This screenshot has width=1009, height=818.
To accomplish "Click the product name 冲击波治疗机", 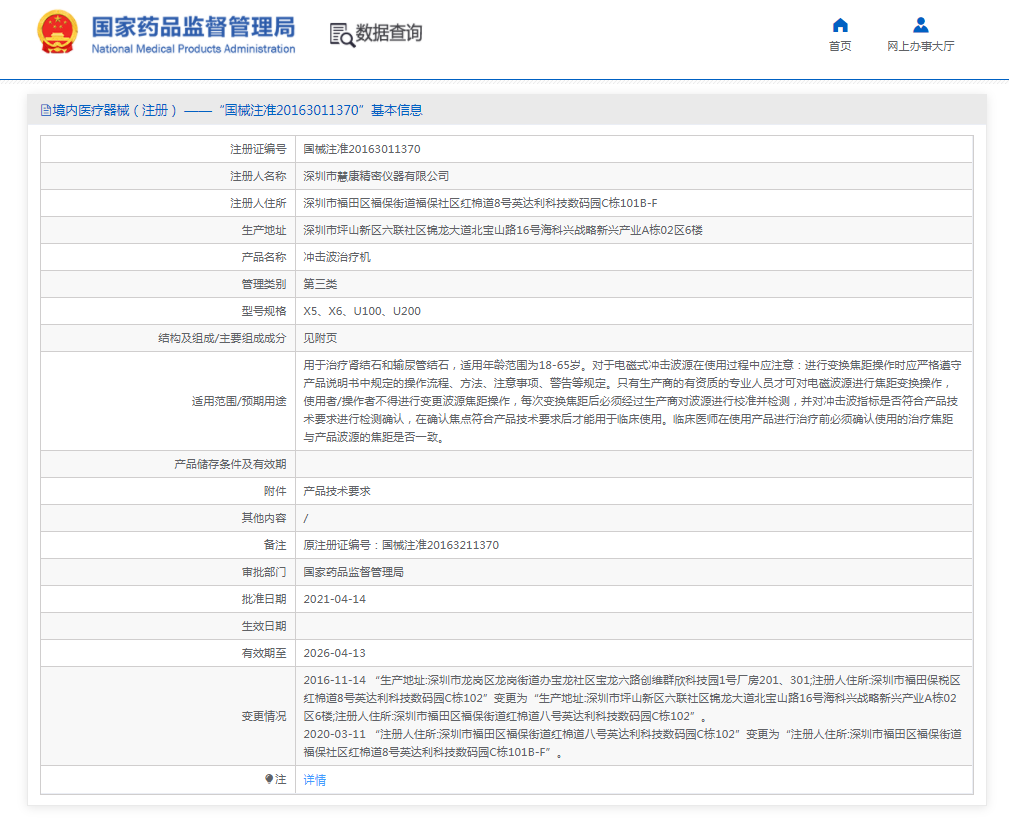I will [x=337, y=257].
